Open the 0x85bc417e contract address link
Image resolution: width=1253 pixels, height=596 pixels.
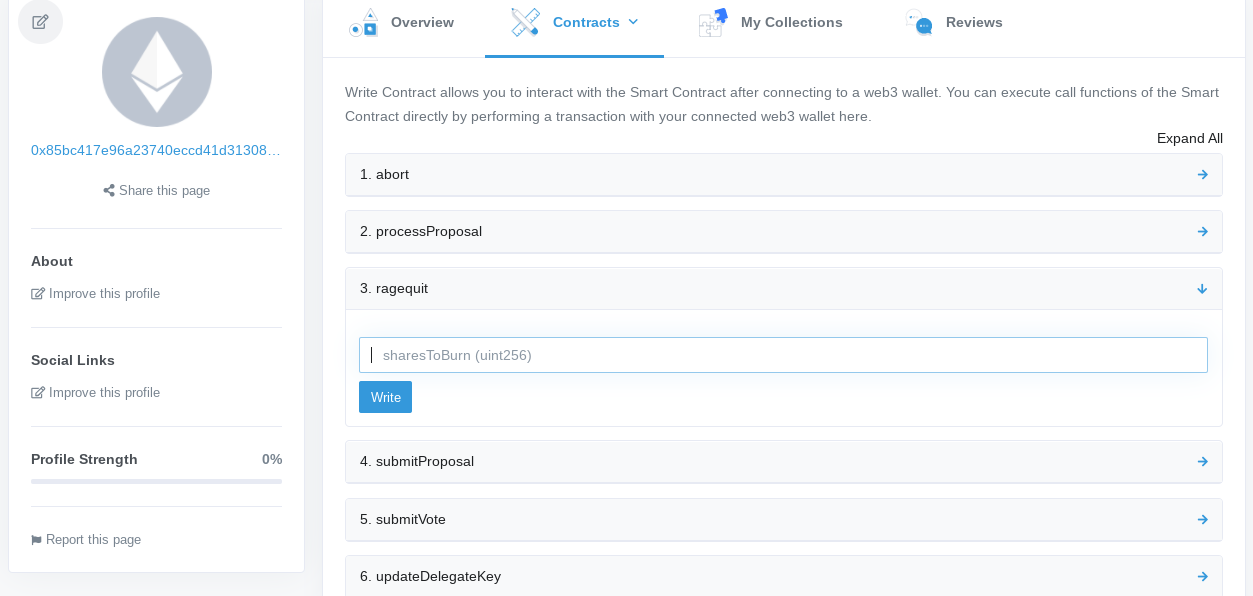156,151
